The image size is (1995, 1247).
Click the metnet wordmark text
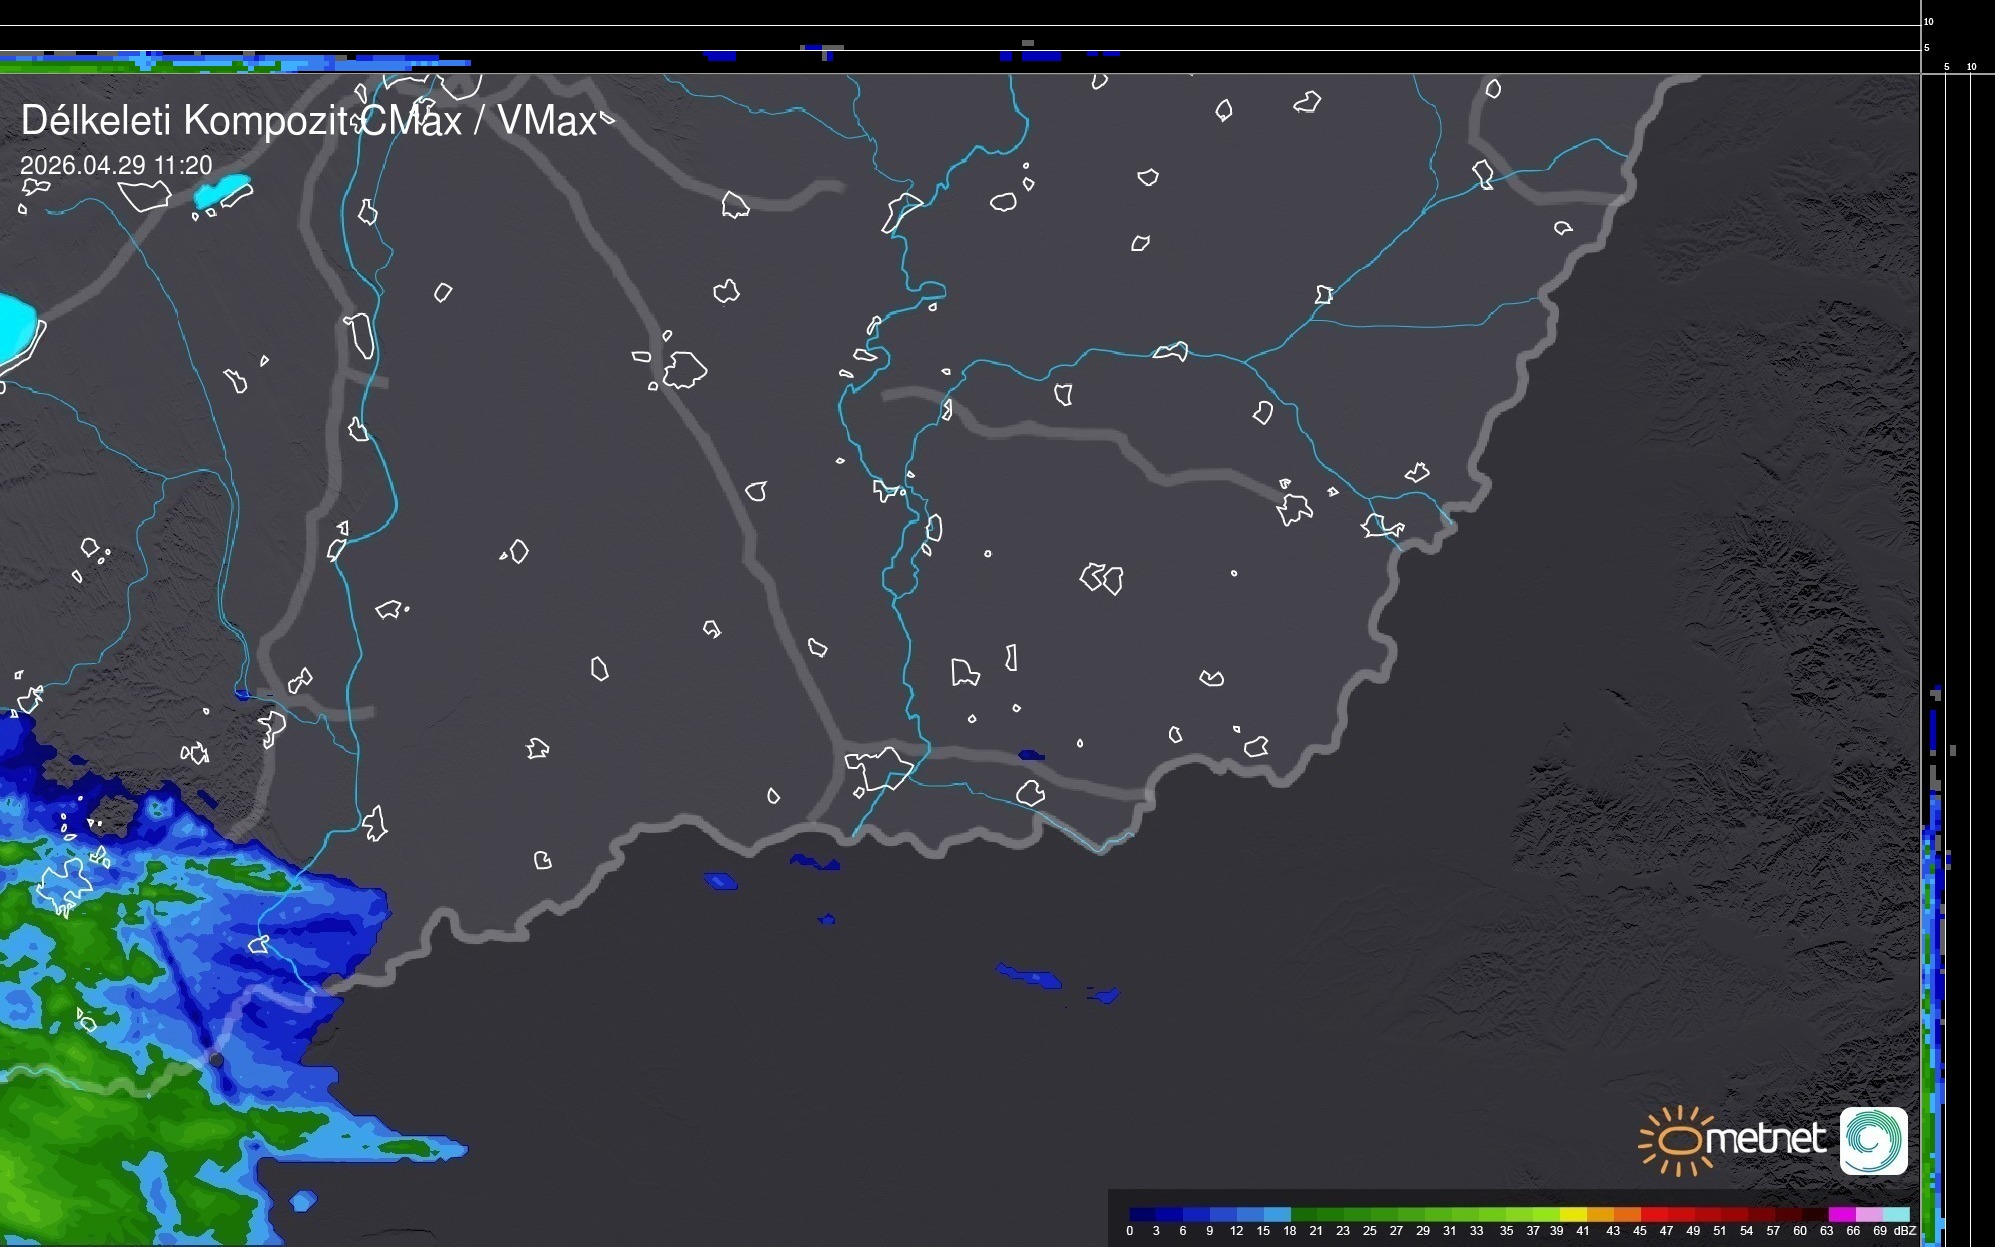click(x=1765, y=1139)
